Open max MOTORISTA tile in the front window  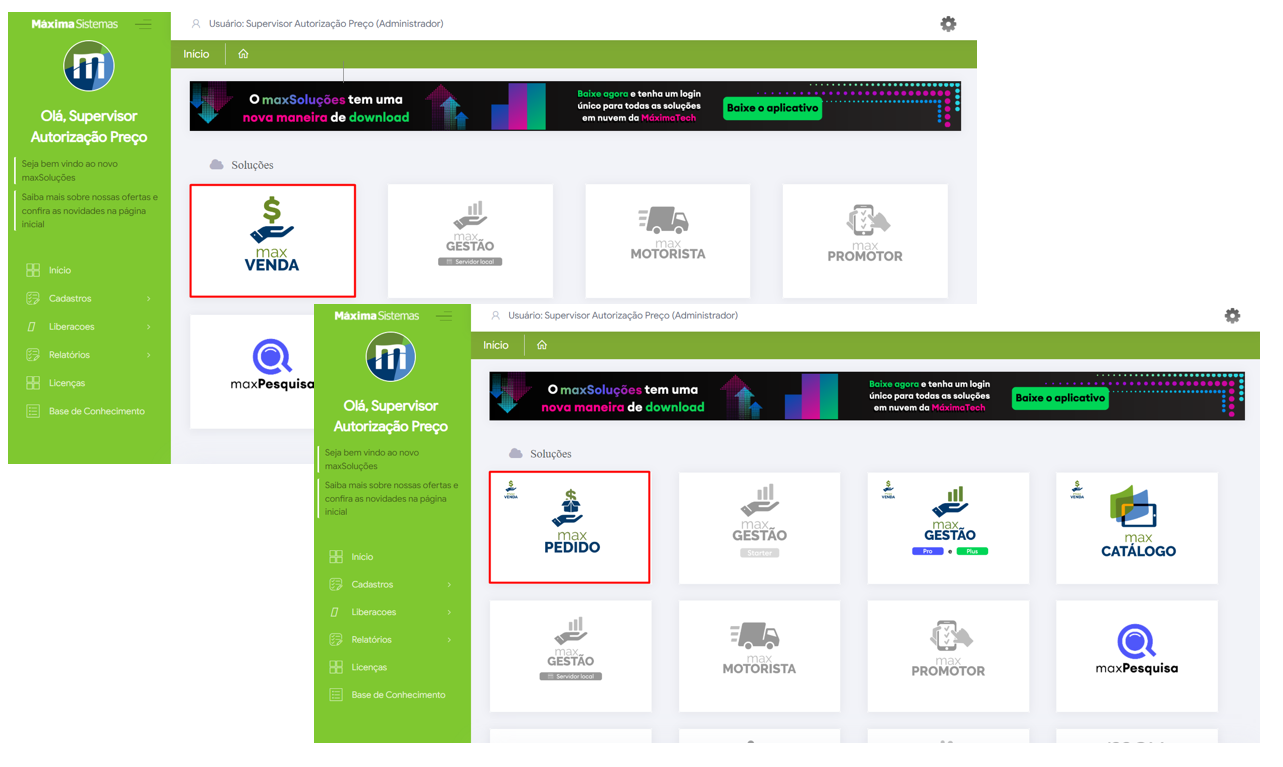759,656
